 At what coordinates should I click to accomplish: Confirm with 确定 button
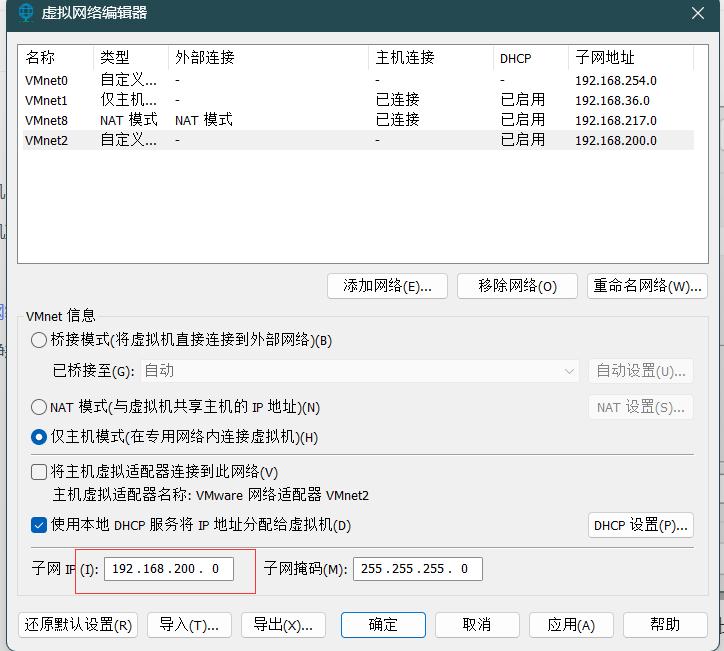(x=383, y=625)
